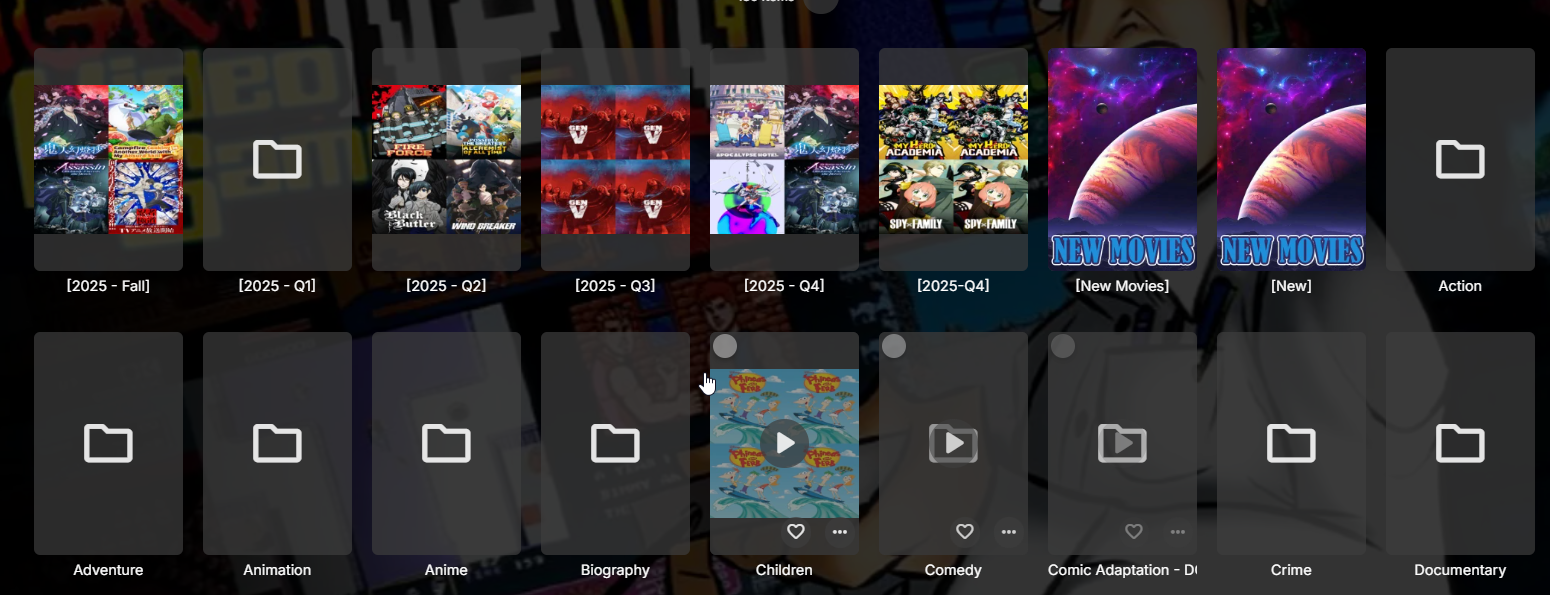The width and height of the screenshot is (1550, 595).
Task: Click the '[2025 - Q4]' title
Action: click(784, 286)
